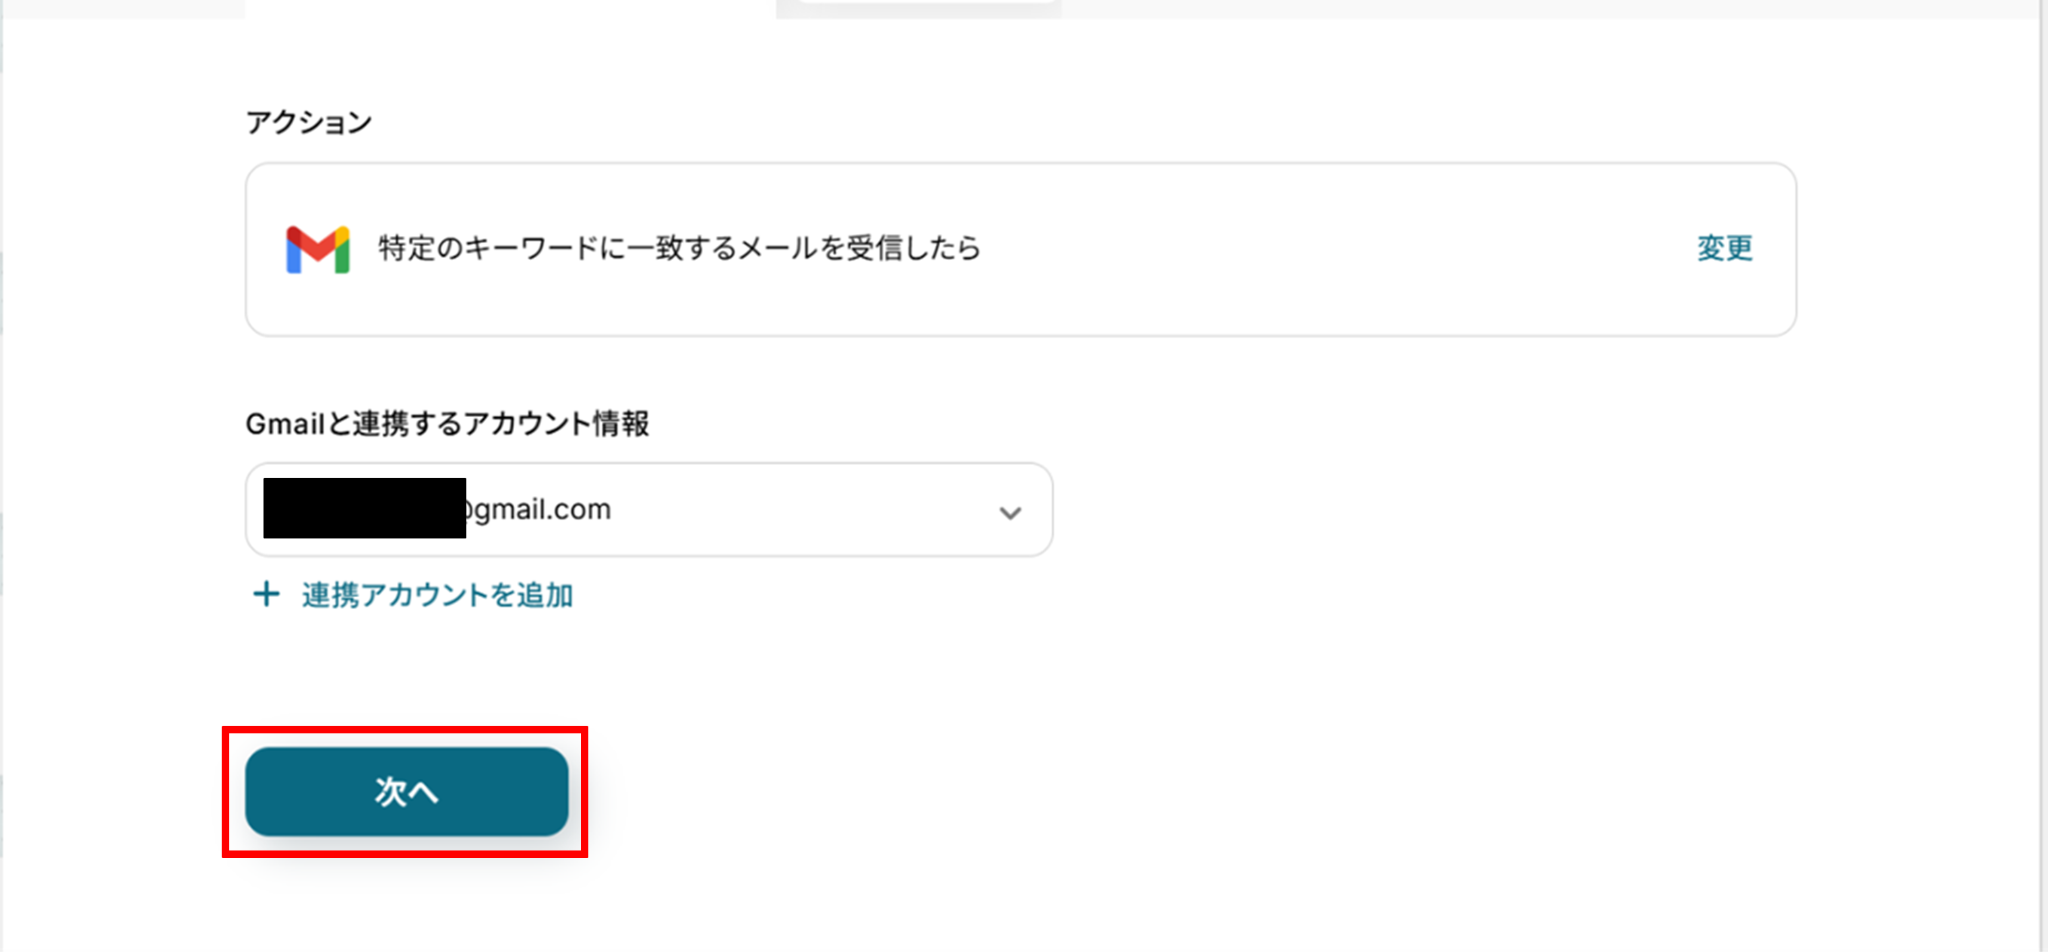
Task: Click the chevron arrow in account field
Action: 1010,513
